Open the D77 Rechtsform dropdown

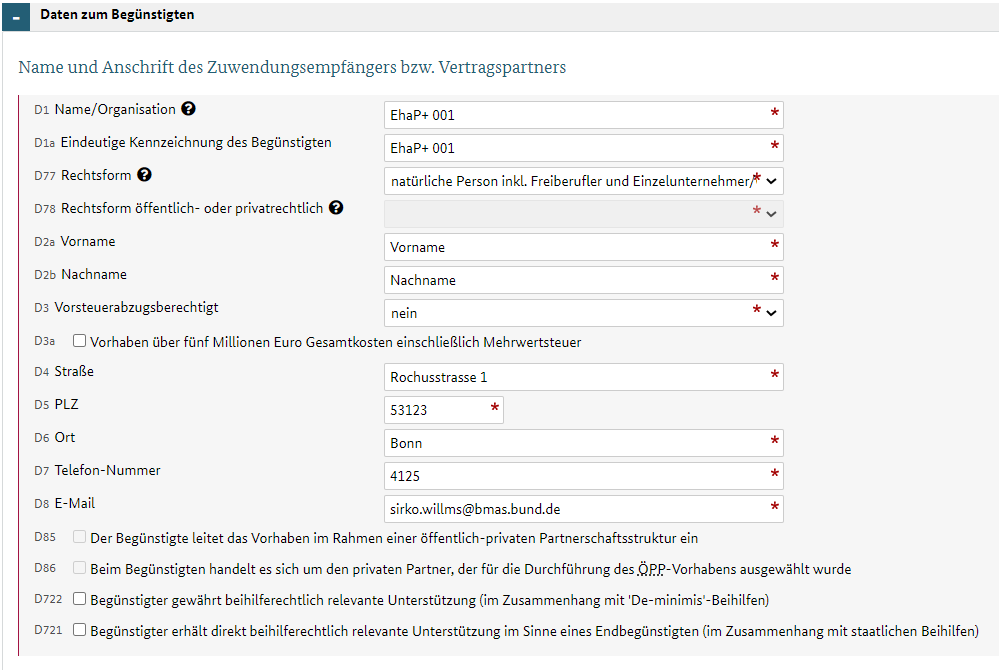[x=584, y=182]
